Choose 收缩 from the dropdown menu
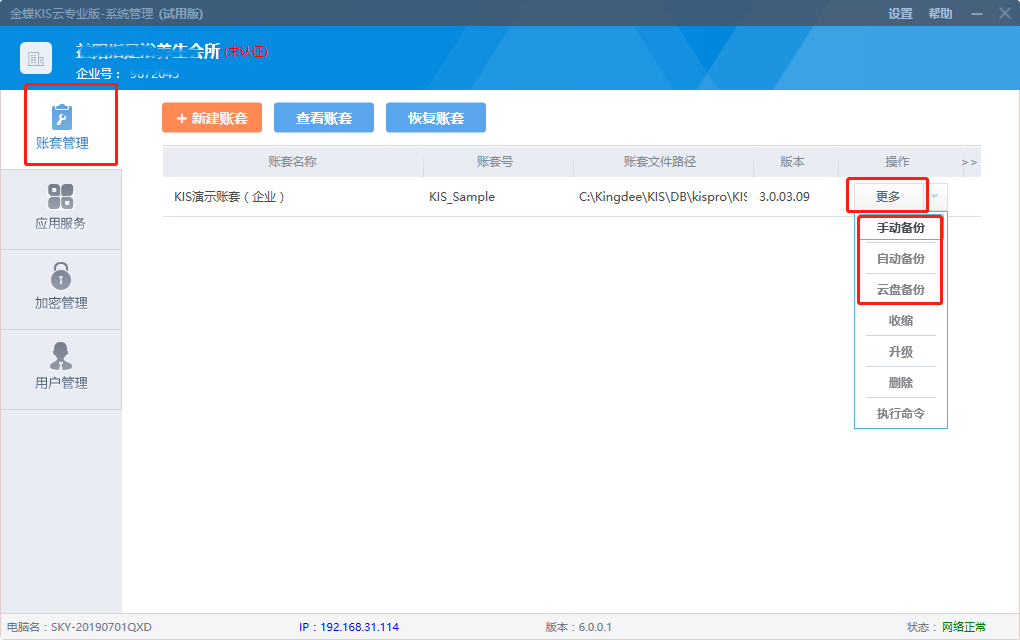1020x640 pixels. tap(900, 321)
